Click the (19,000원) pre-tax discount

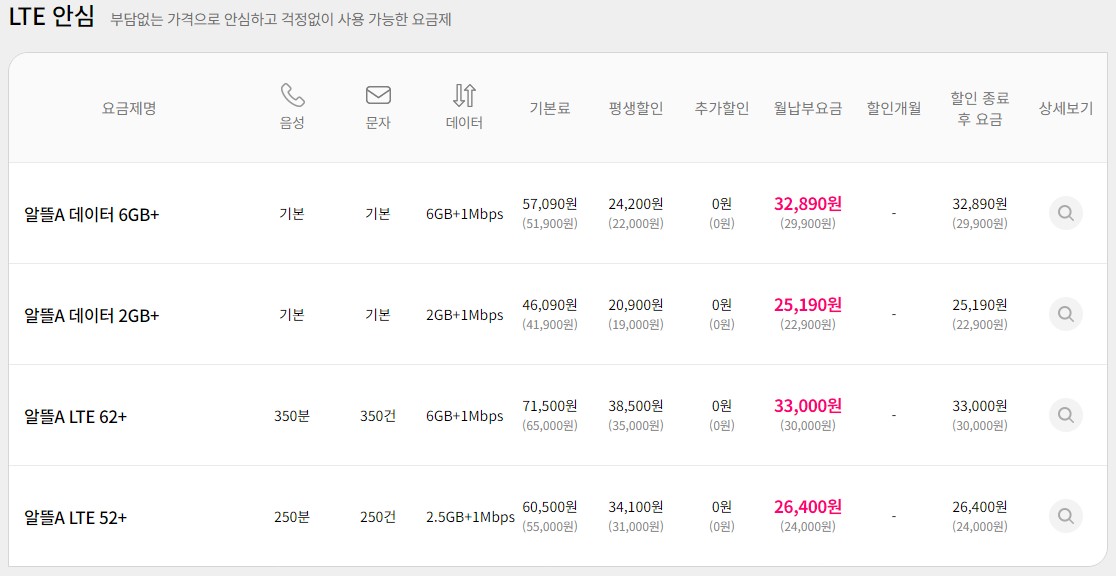(636, 325)
